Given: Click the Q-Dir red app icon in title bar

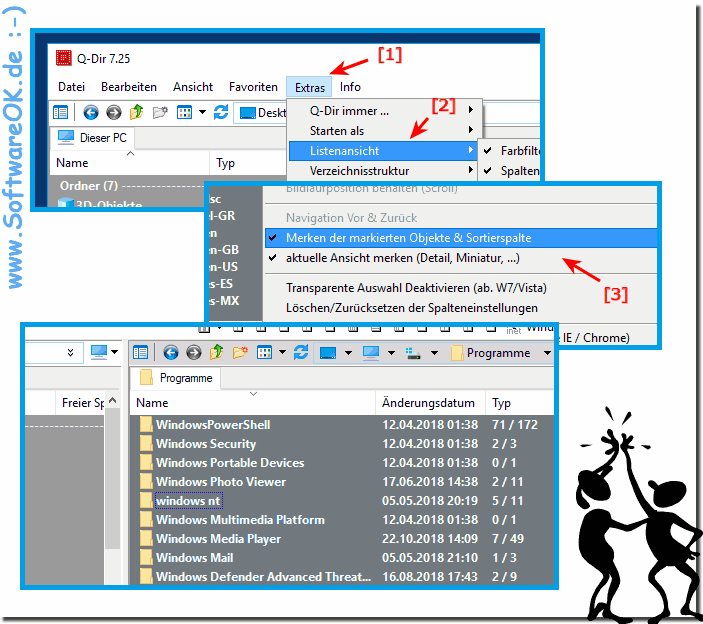Looking at the screenshot, I should tap(63, 58).
